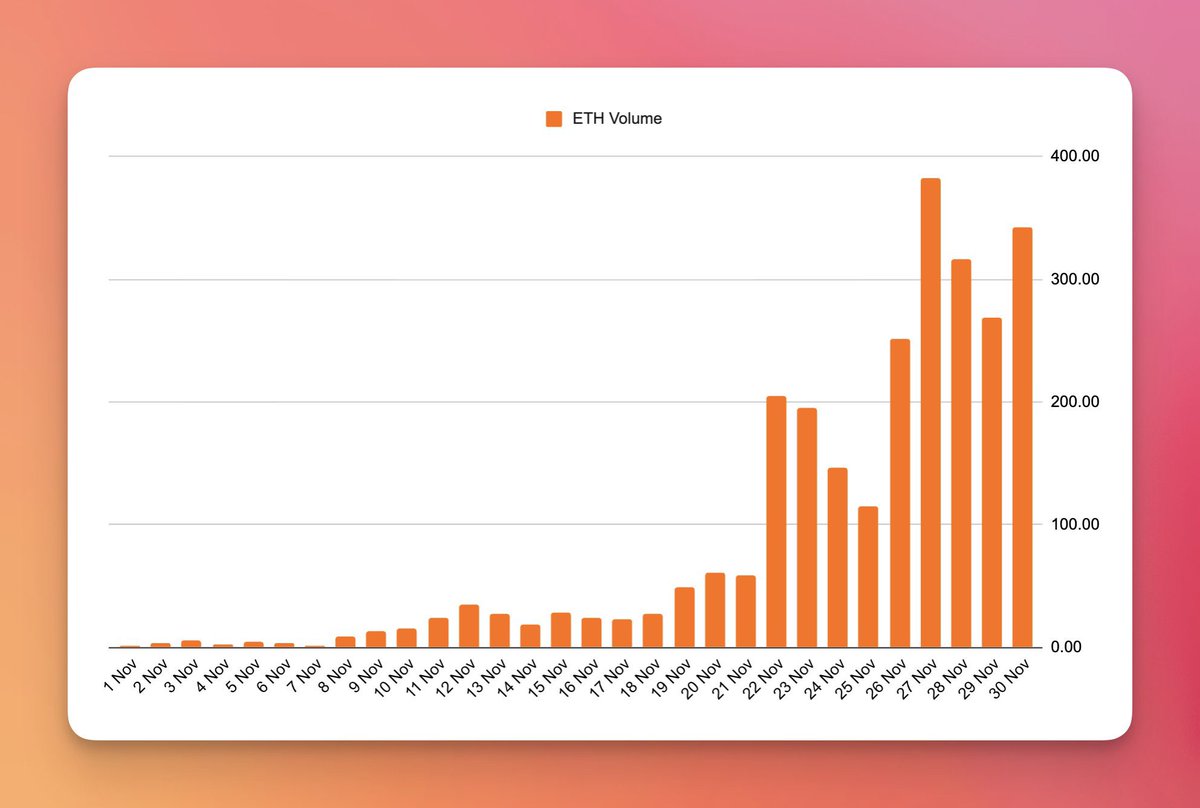Click the 5 Nov axis label

243,674
